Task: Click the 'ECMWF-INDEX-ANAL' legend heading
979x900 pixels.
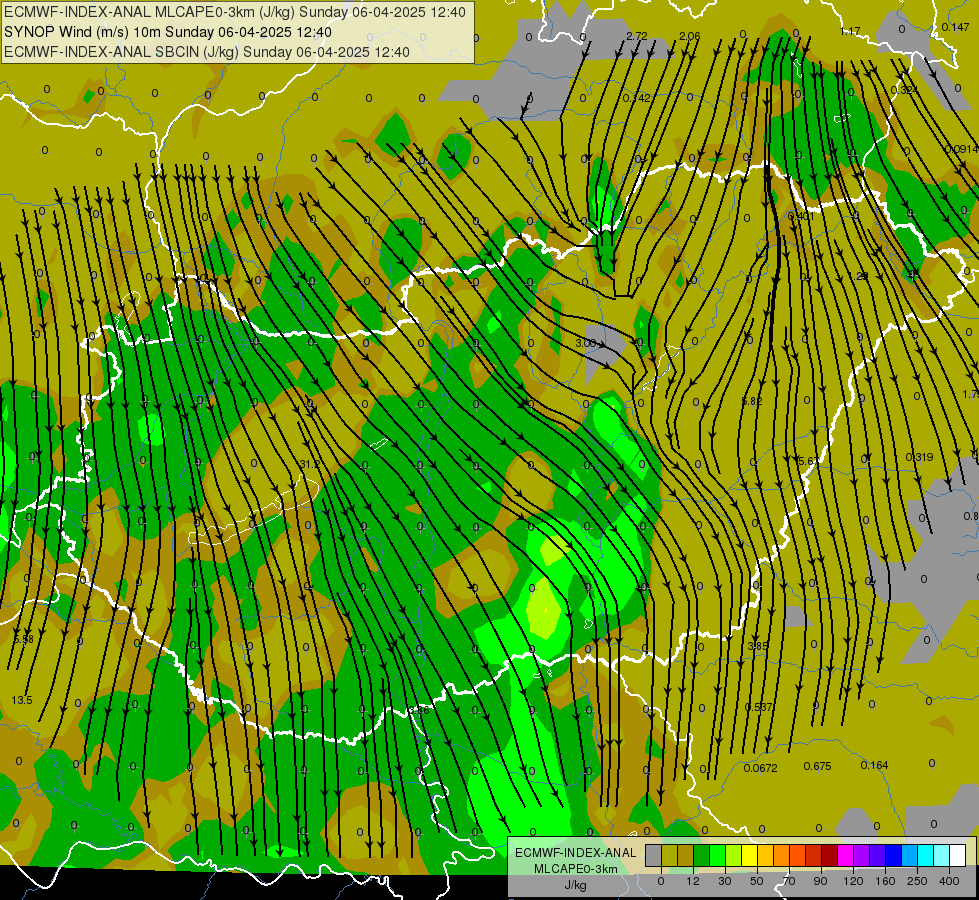Action: click(x=575, y=853)
